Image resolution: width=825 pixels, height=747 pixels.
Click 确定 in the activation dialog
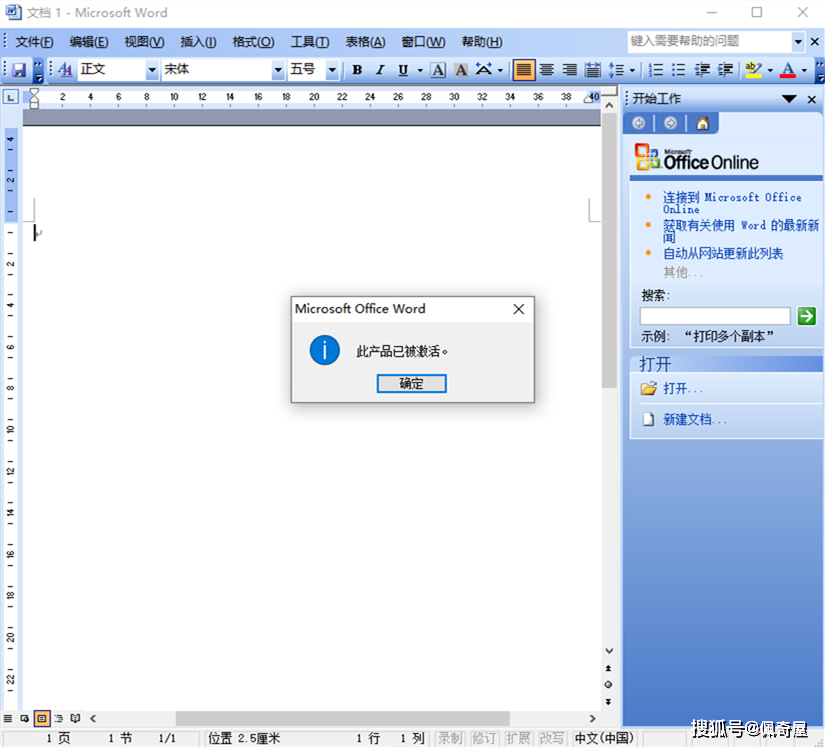[x=411, y=383]
